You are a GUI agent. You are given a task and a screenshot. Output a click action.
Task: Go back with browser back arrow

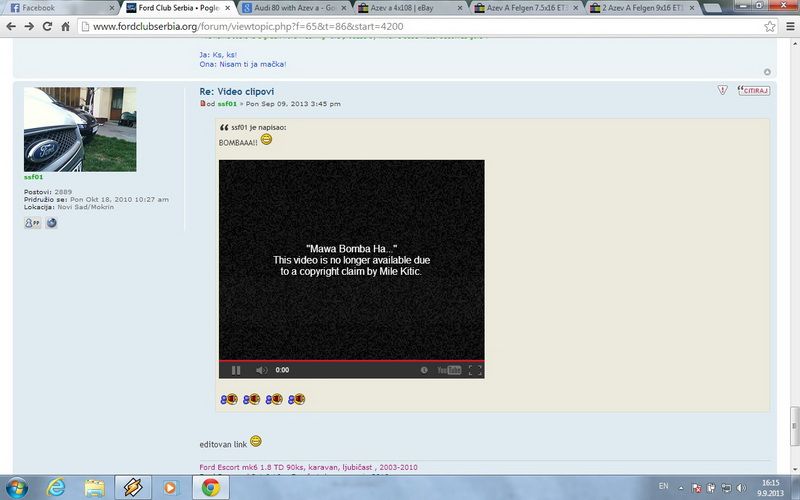(x=11, y=27)
